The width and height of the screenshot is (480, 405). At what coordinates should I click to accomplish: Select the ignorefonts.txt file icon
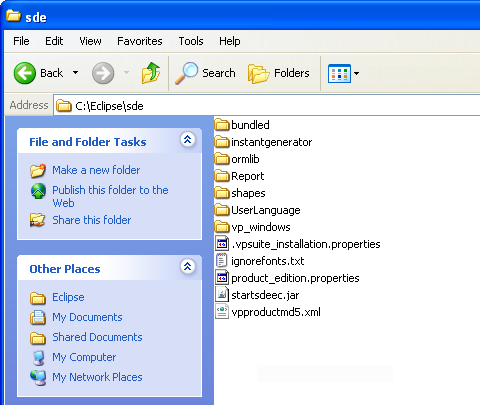pyautogui.click(x=222, y=261)
